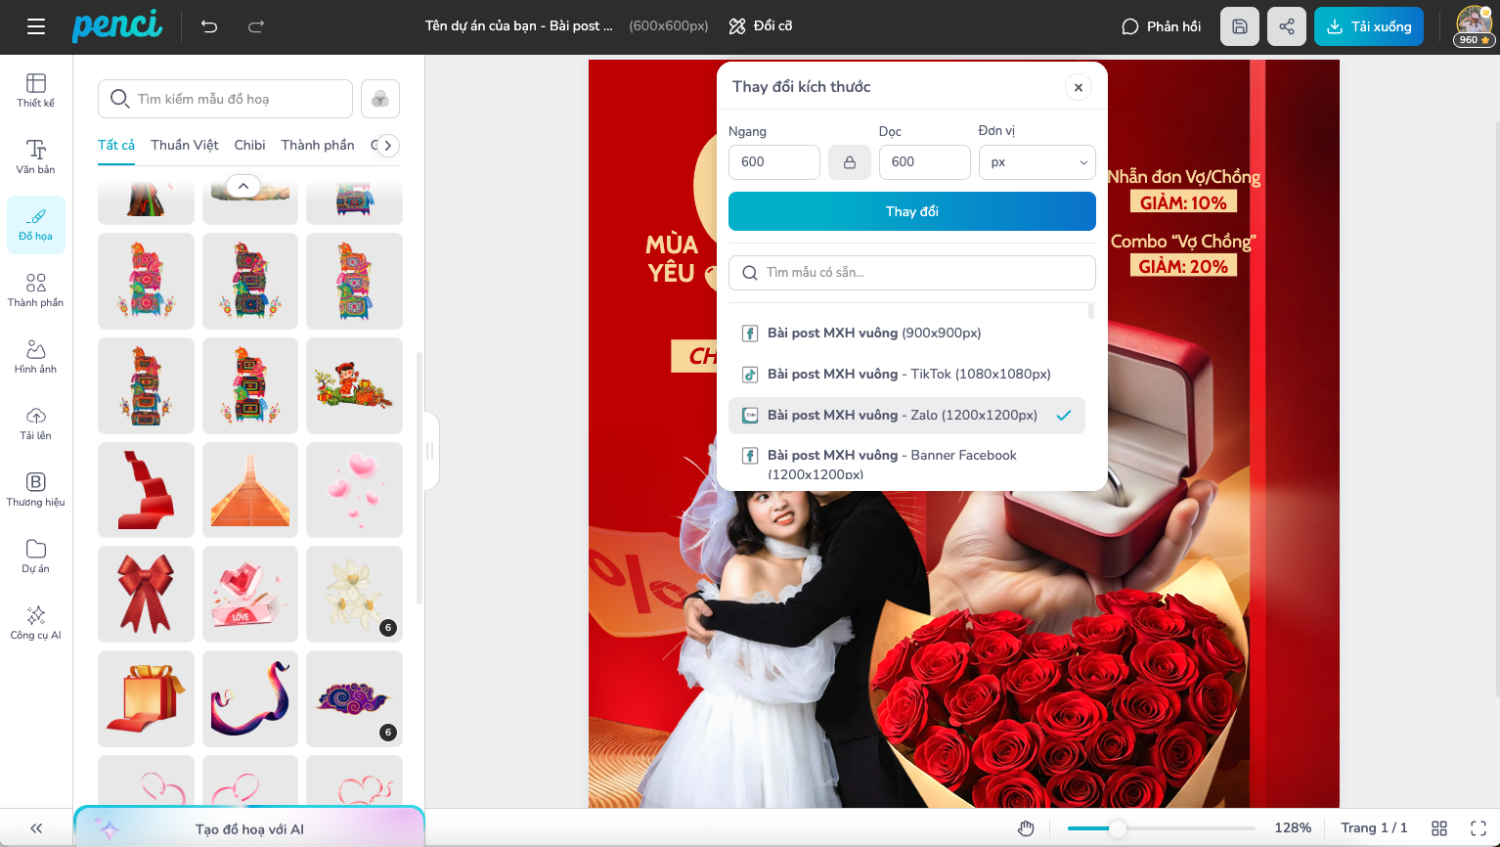
Task: Switch to the Chibi tab
Action: click(249, 145)
